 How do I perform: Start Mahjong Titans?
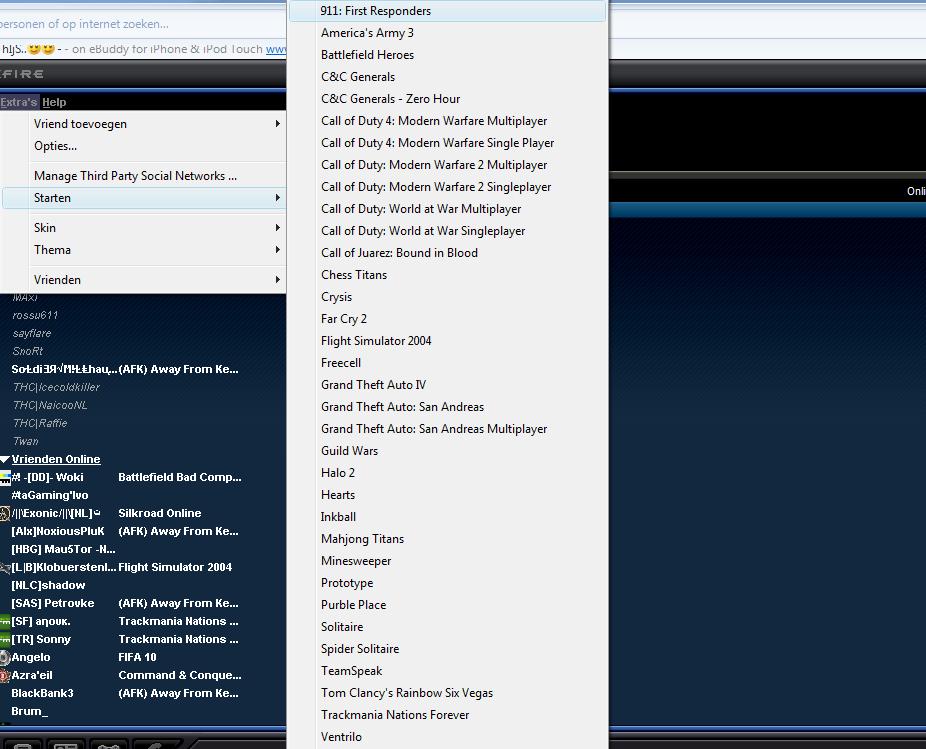click(x=448, y=539)
